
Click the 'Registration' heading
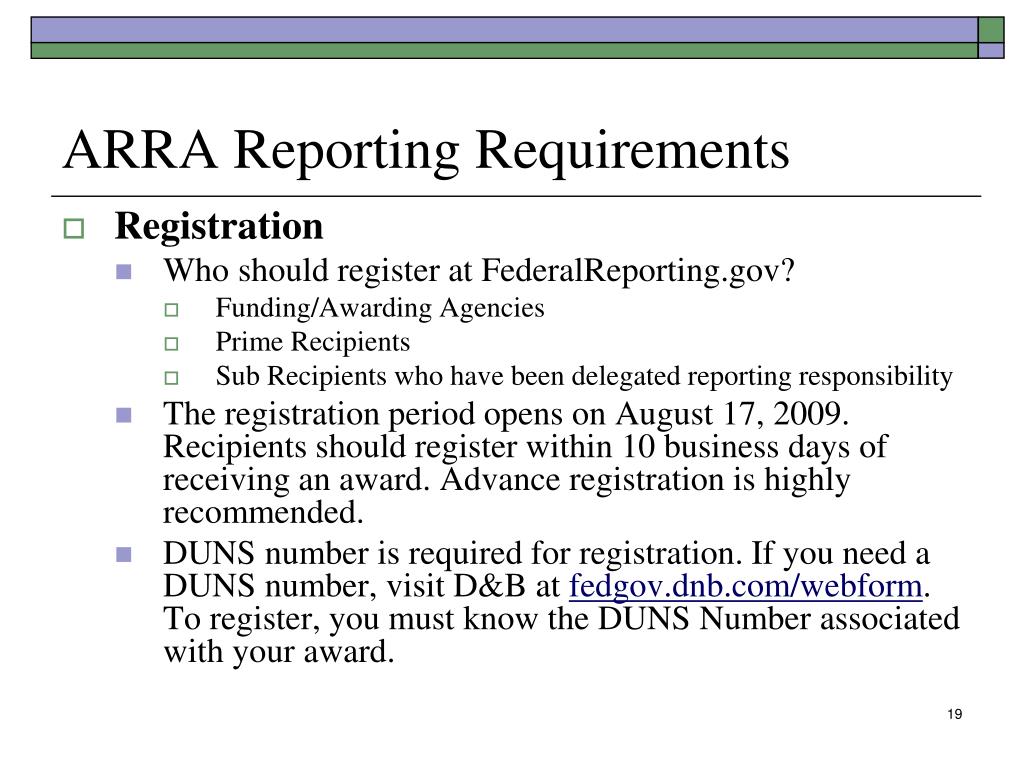click(x=219, y=227)
